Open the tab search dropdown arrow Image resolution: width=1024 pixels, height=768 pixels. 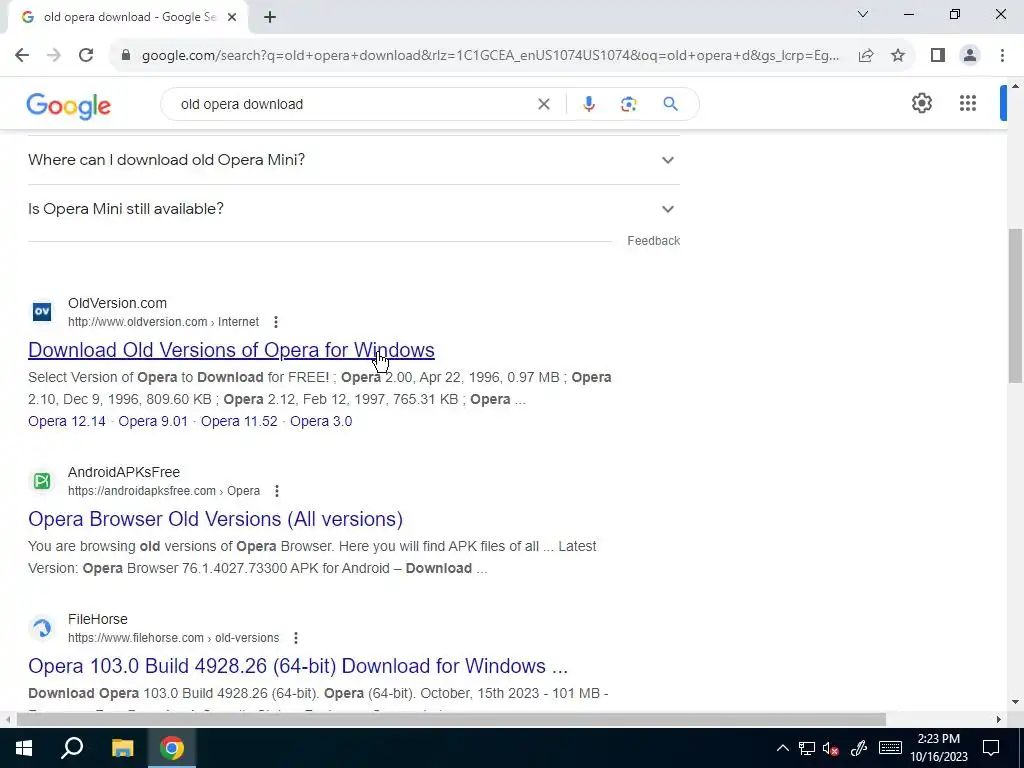pyautogui.click(x=863, y=14)
